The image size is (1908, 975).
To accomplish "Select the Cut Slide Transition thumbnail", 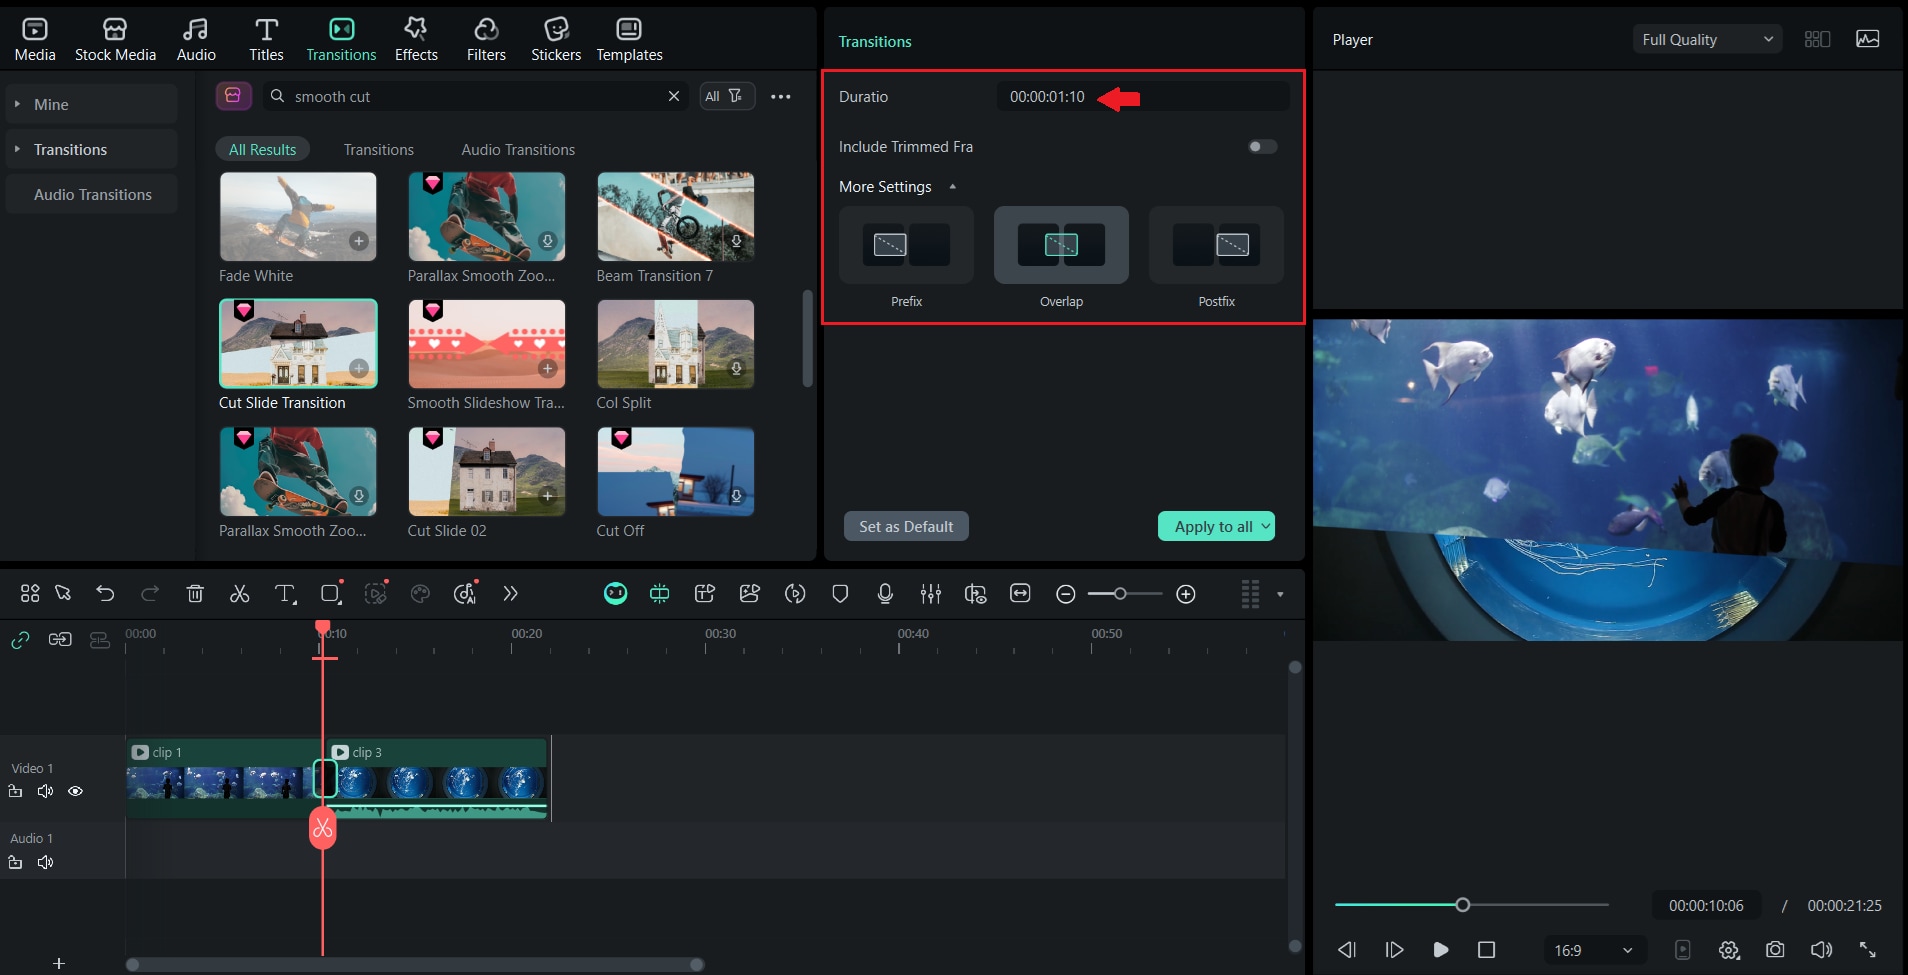I will 298,344.
